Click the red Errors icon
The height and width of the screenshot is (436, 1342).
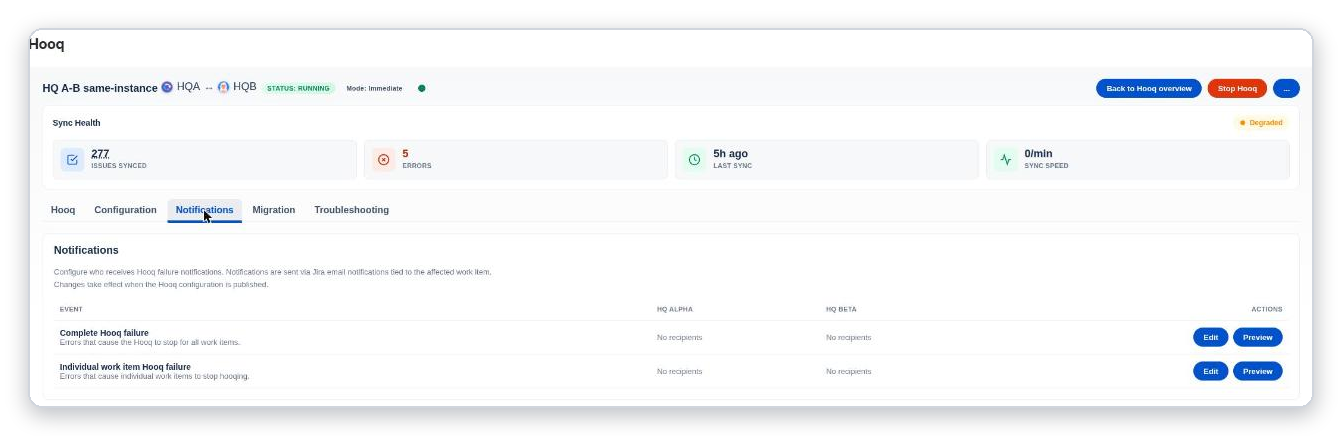[383, 159]
